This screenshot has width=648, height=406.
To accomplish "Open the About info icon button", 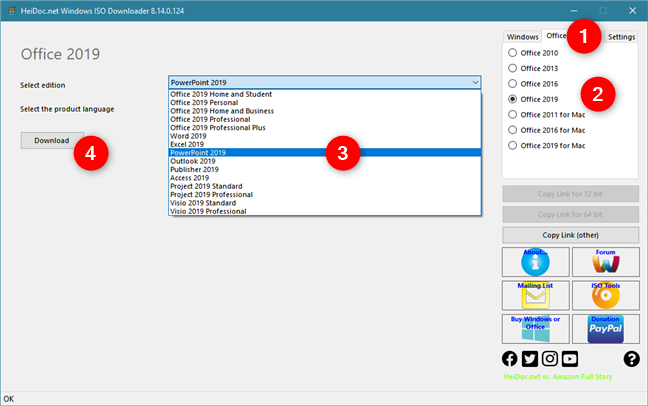I will (x=536, y=262).
